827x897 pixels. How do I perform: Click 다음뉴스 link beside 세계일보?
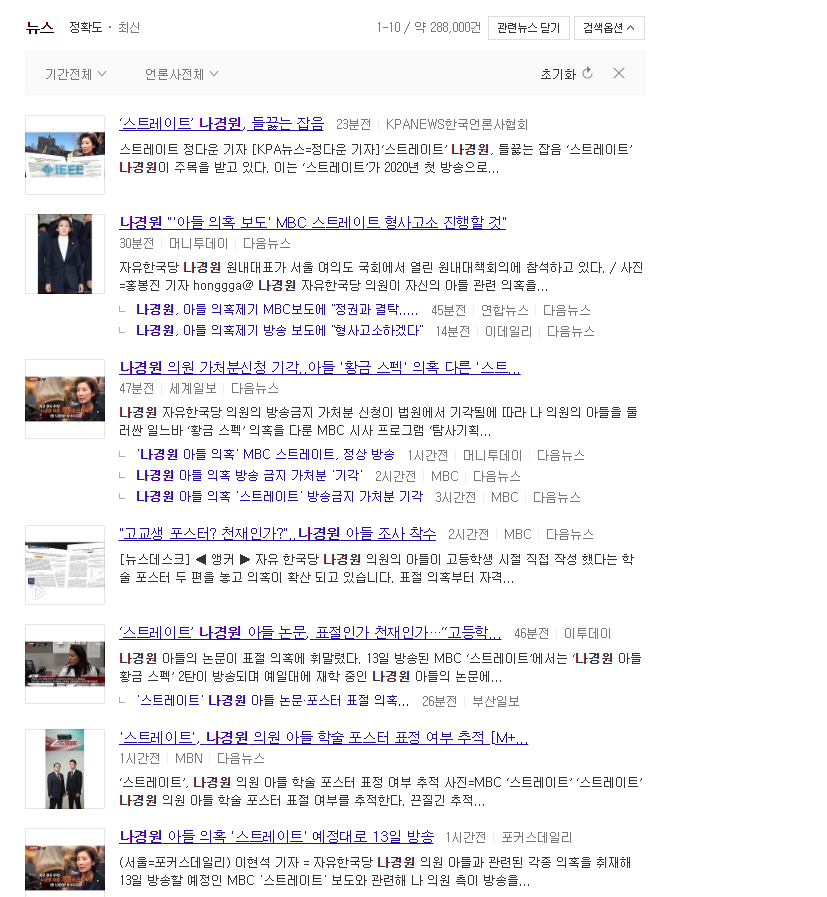click(255, 388)
